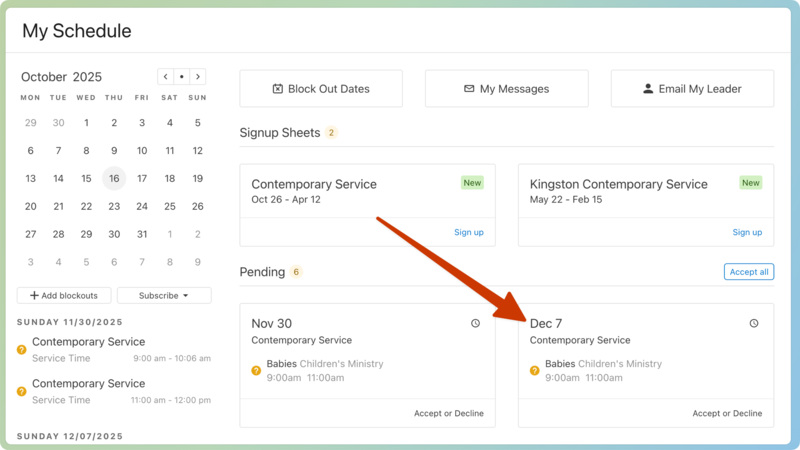The width and height of the screenshot is (800, 450).
Task: Click Accept or Decline on Dec 7
Action: [727, 413]
